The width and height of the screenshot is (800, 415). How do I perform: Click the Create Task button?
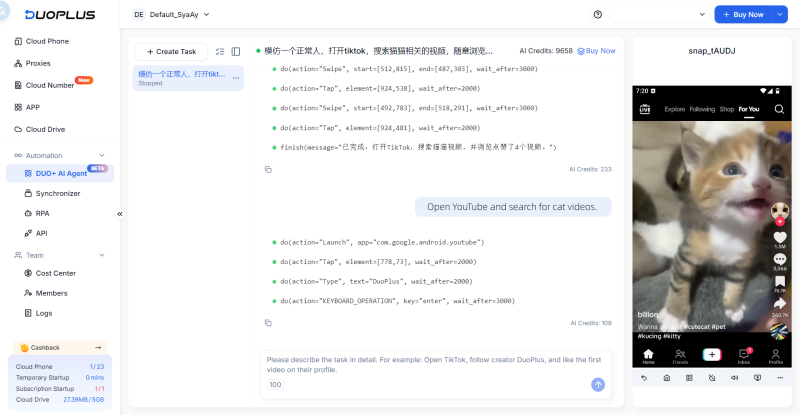[171, 51]
